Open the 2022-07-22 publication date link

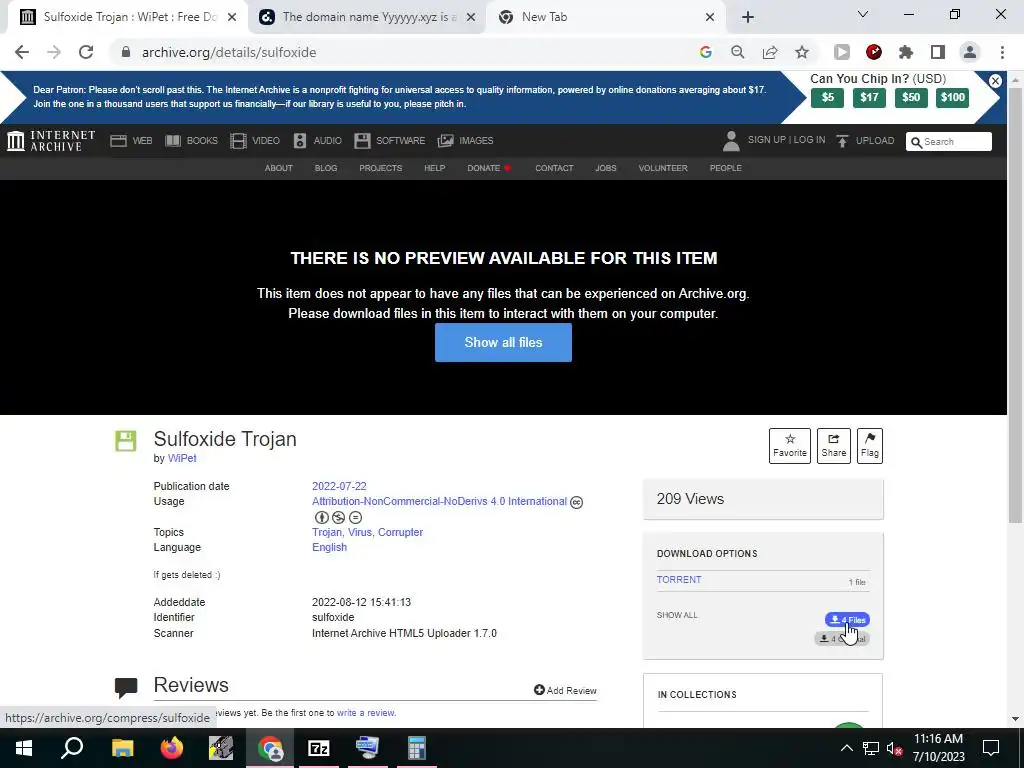click(x=339, y=487)
